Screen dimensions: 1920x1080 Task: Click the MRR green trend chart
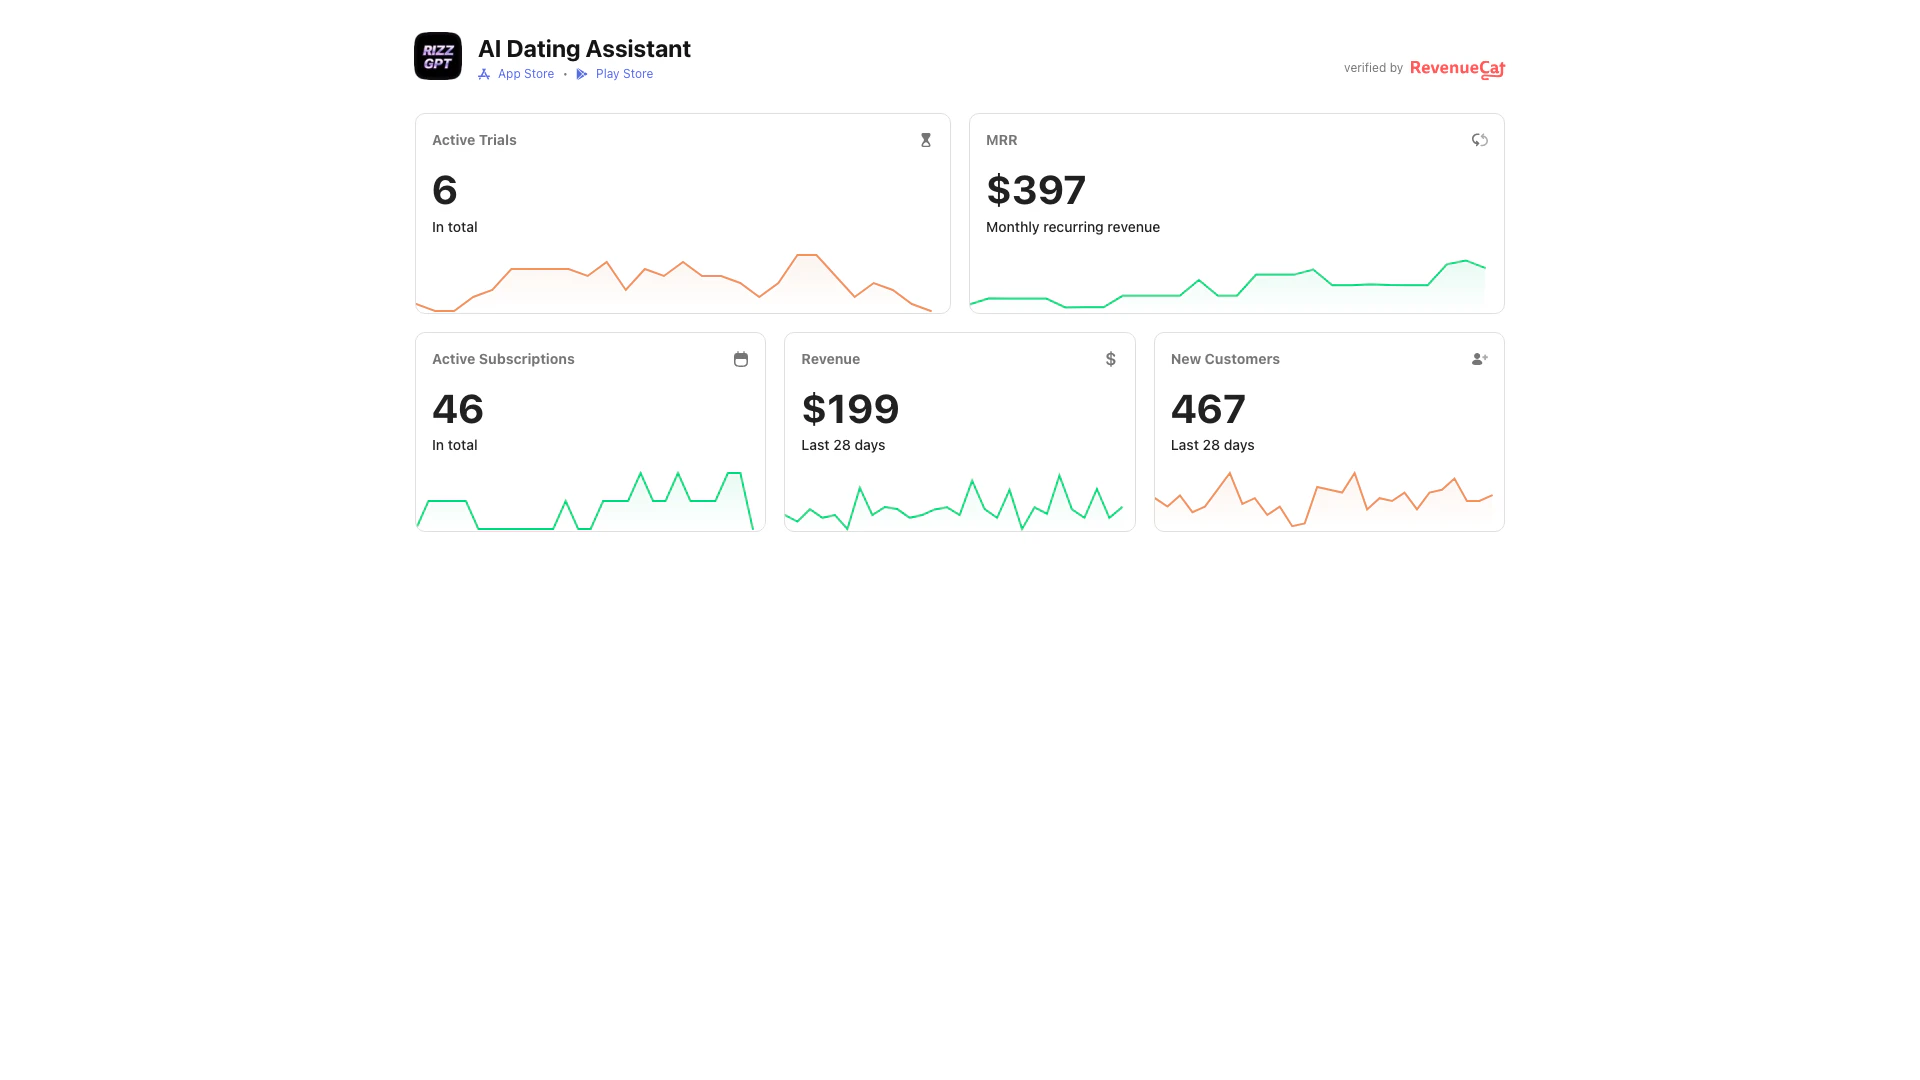(x=1236, y=286)
